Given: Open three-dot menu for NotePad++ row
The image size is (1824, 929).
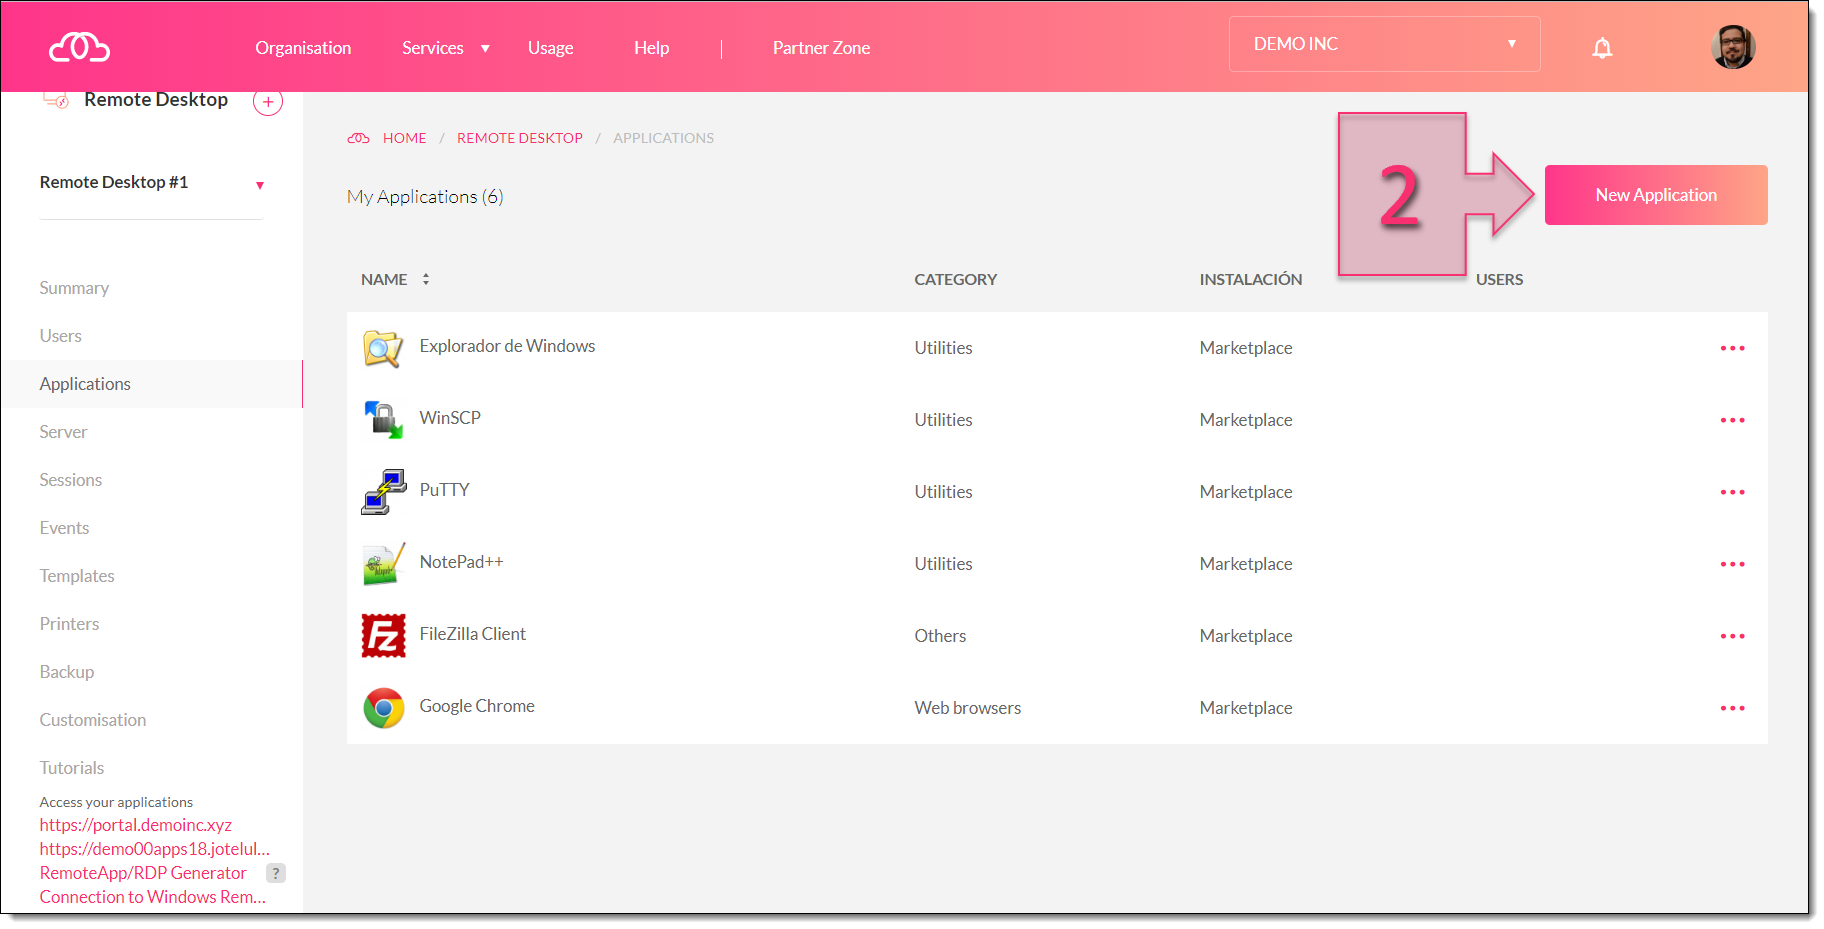Looking at the screenshot, I should point(1731,564).
